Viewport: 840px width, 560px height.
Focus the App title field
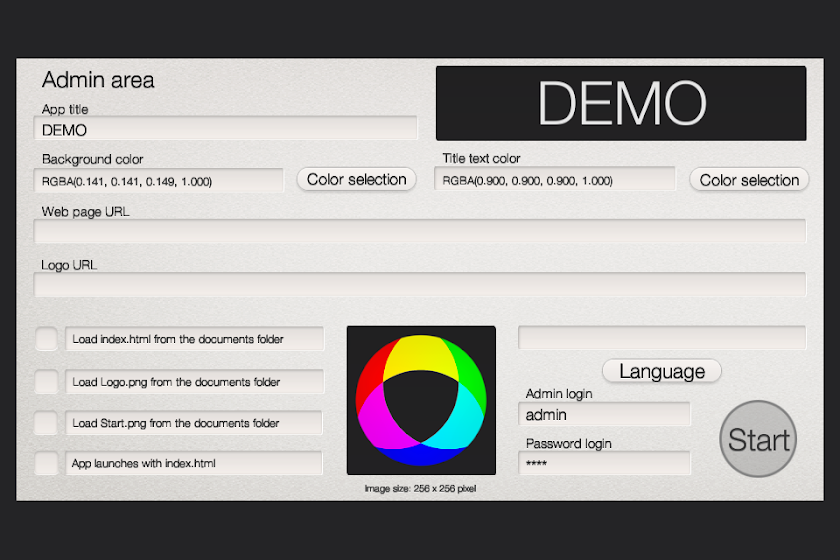[226, 129]
